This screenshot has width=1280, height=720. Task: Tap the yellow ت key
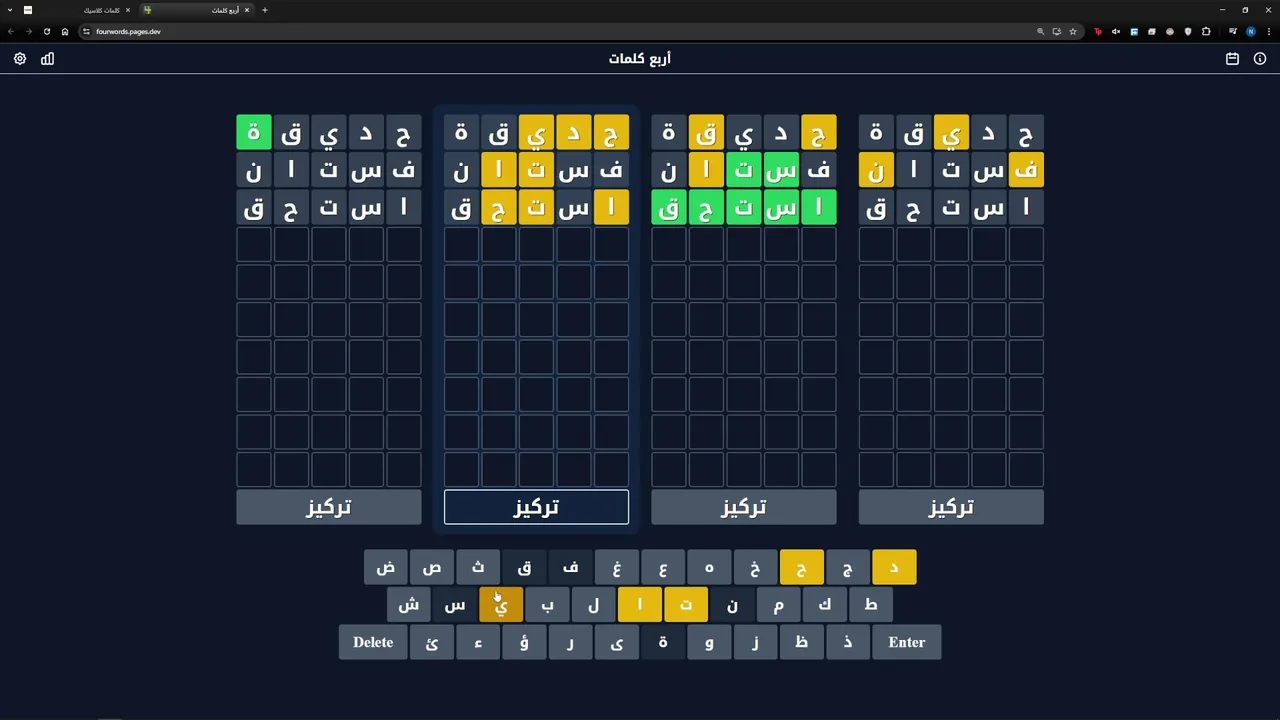[x=686, y=605]
